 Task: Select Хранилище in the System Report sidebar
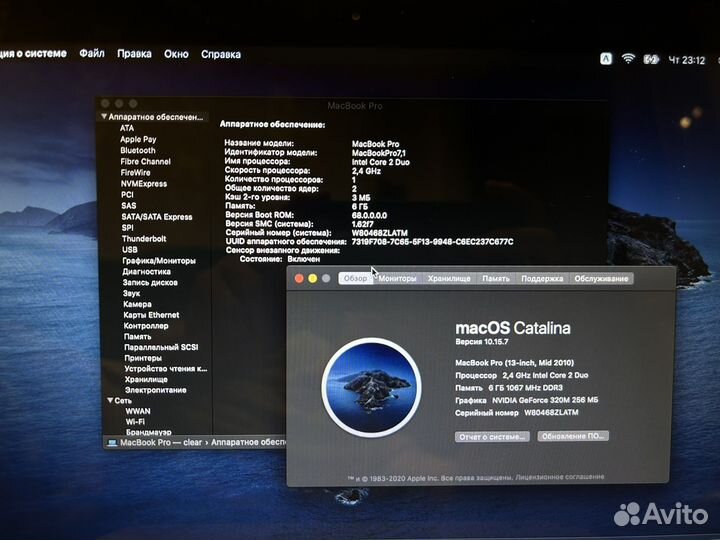146,379
